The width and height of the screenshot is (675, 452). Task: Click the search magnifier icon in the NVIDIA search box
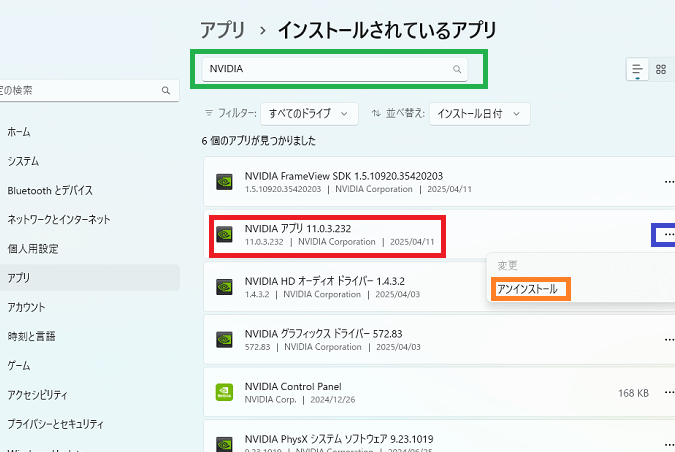coord(457,70)
